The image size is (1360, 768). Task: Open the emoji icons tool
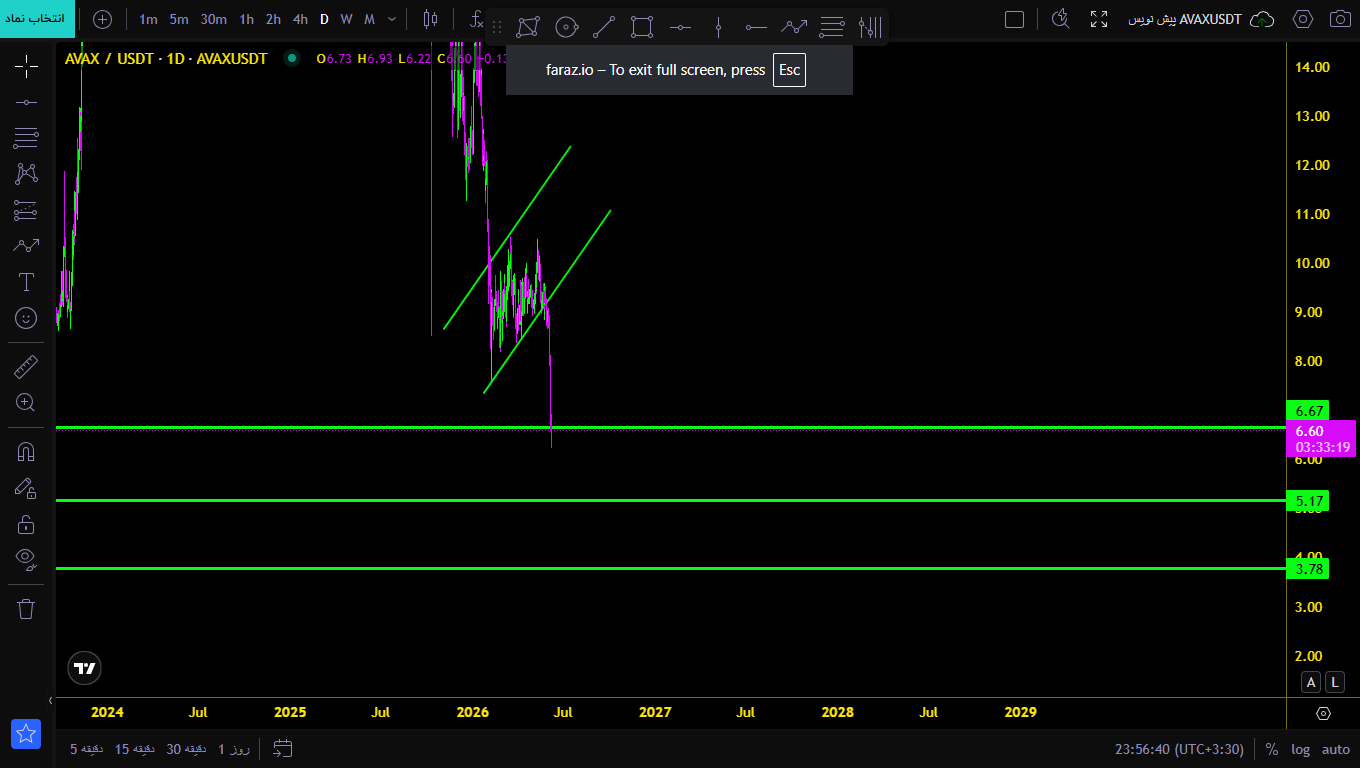pyautogui.click(x=26, y=318)
